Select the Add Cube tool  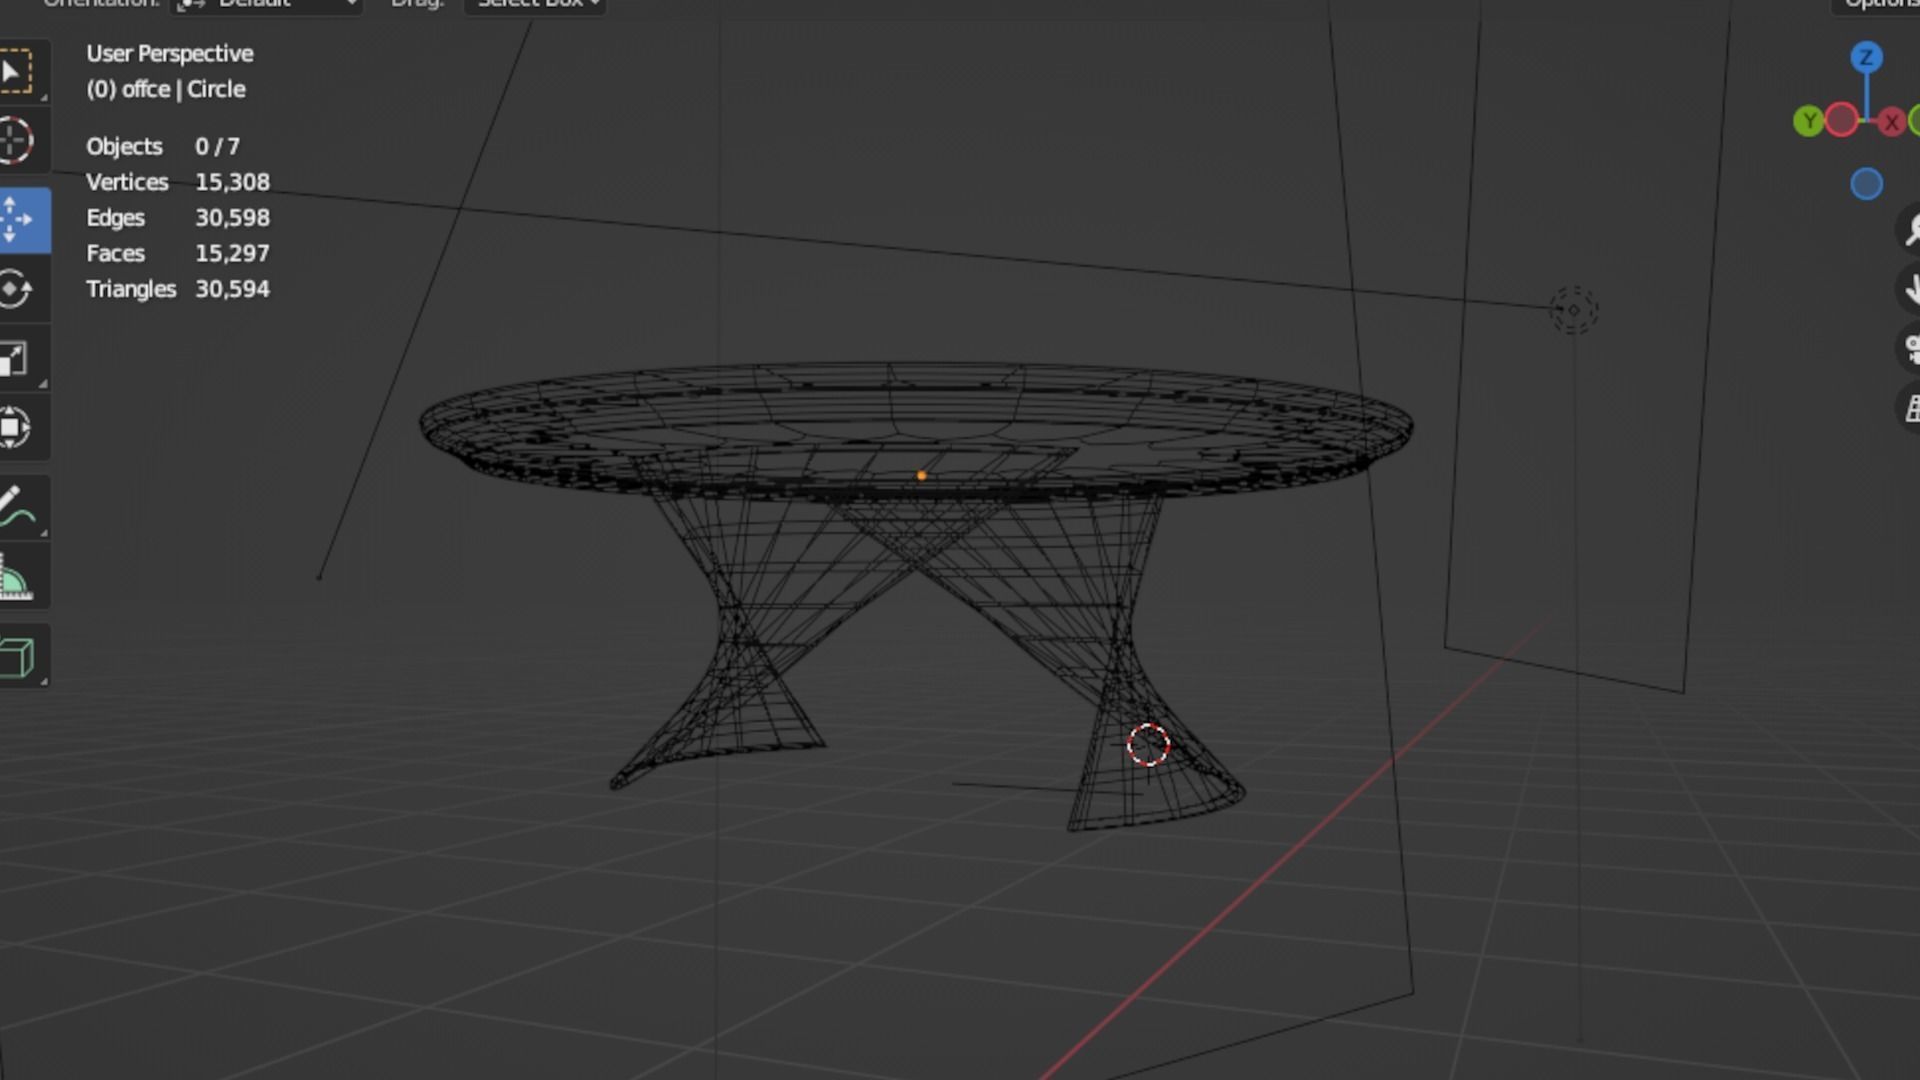click(18, 657)
